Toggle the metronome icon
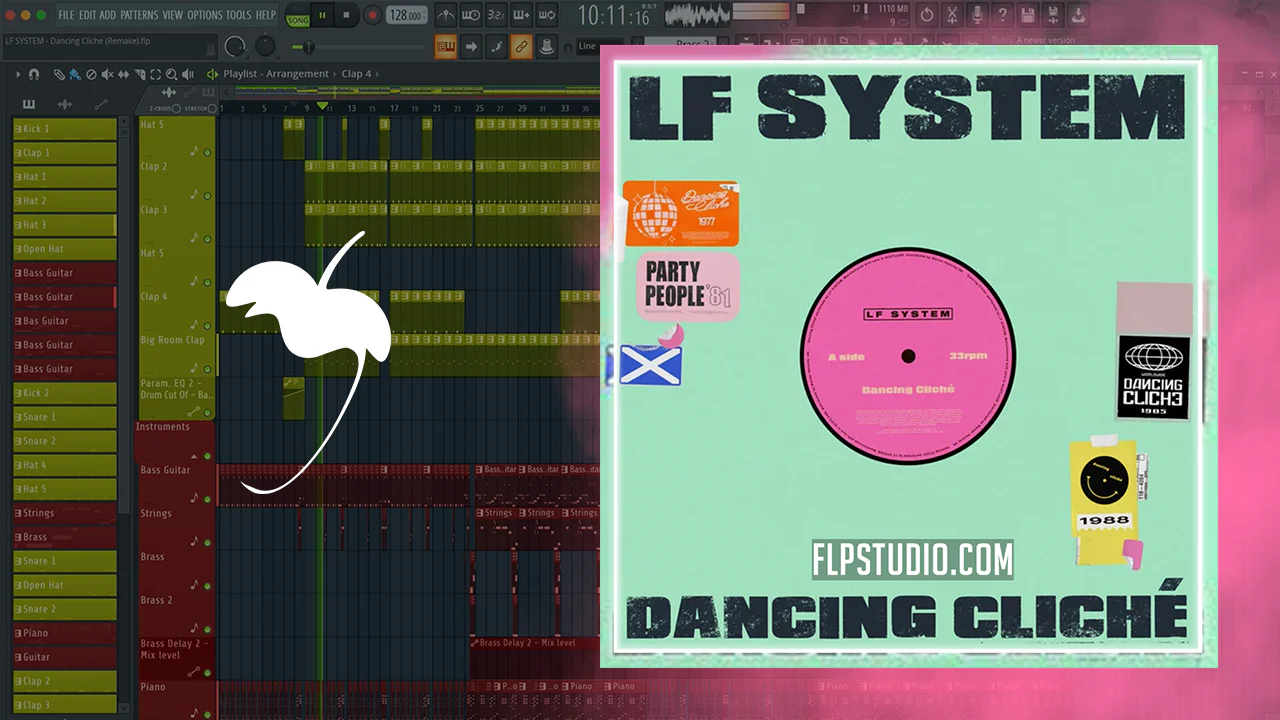 click(446, 15)
